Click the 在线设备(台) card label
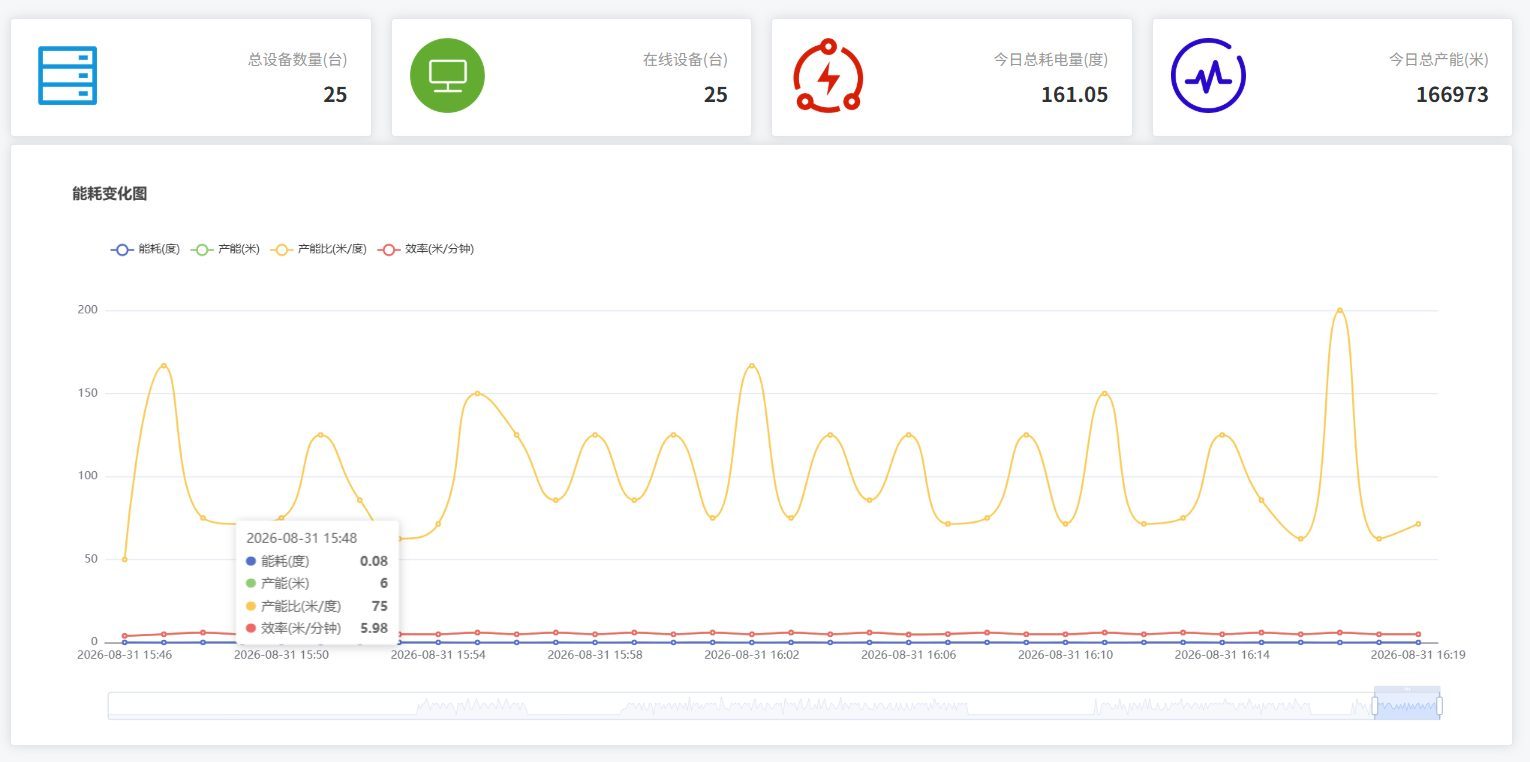This screenshot has height=762, width=1530. 685,60
